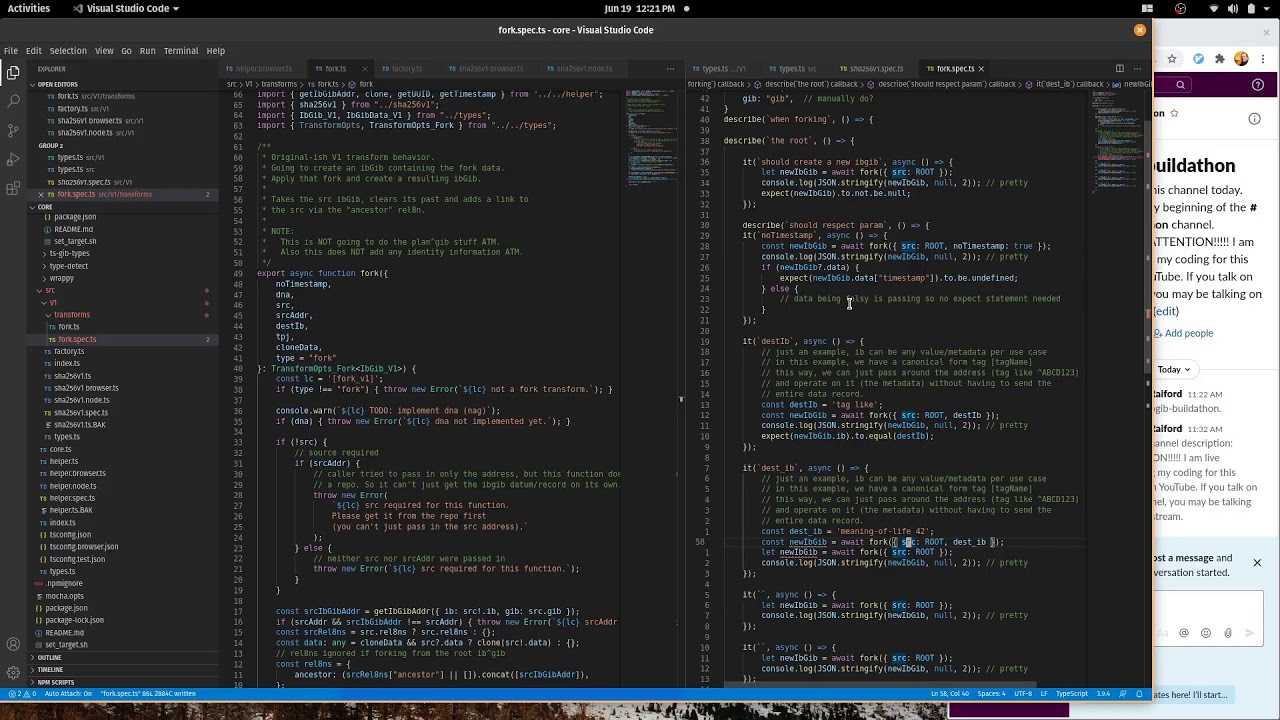Click the edit link in Slack description
Image resolution: width=1280 pixels, height=720 pixels.
[1166, 312]
